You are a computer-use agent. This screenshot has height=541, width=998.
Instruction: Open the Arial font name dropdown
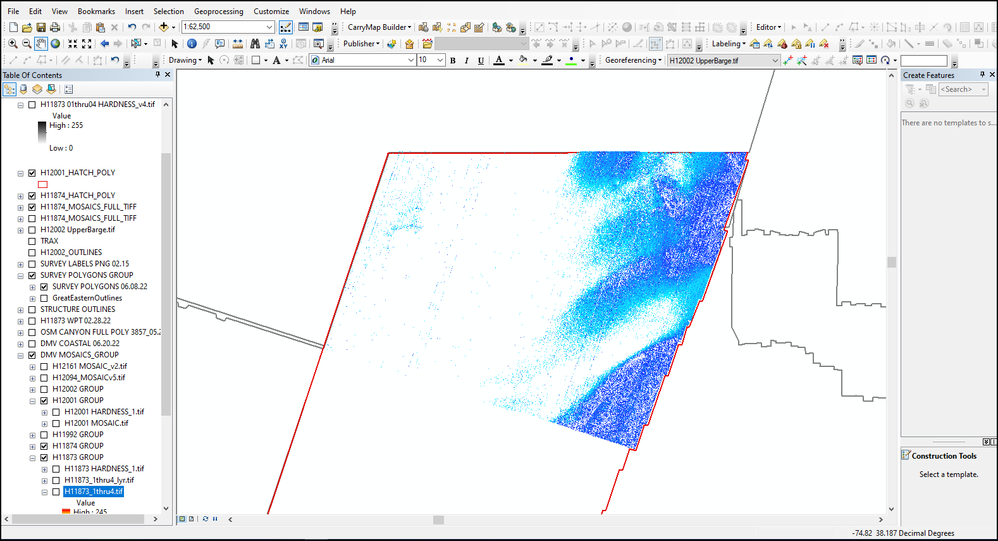pos(411,60)
